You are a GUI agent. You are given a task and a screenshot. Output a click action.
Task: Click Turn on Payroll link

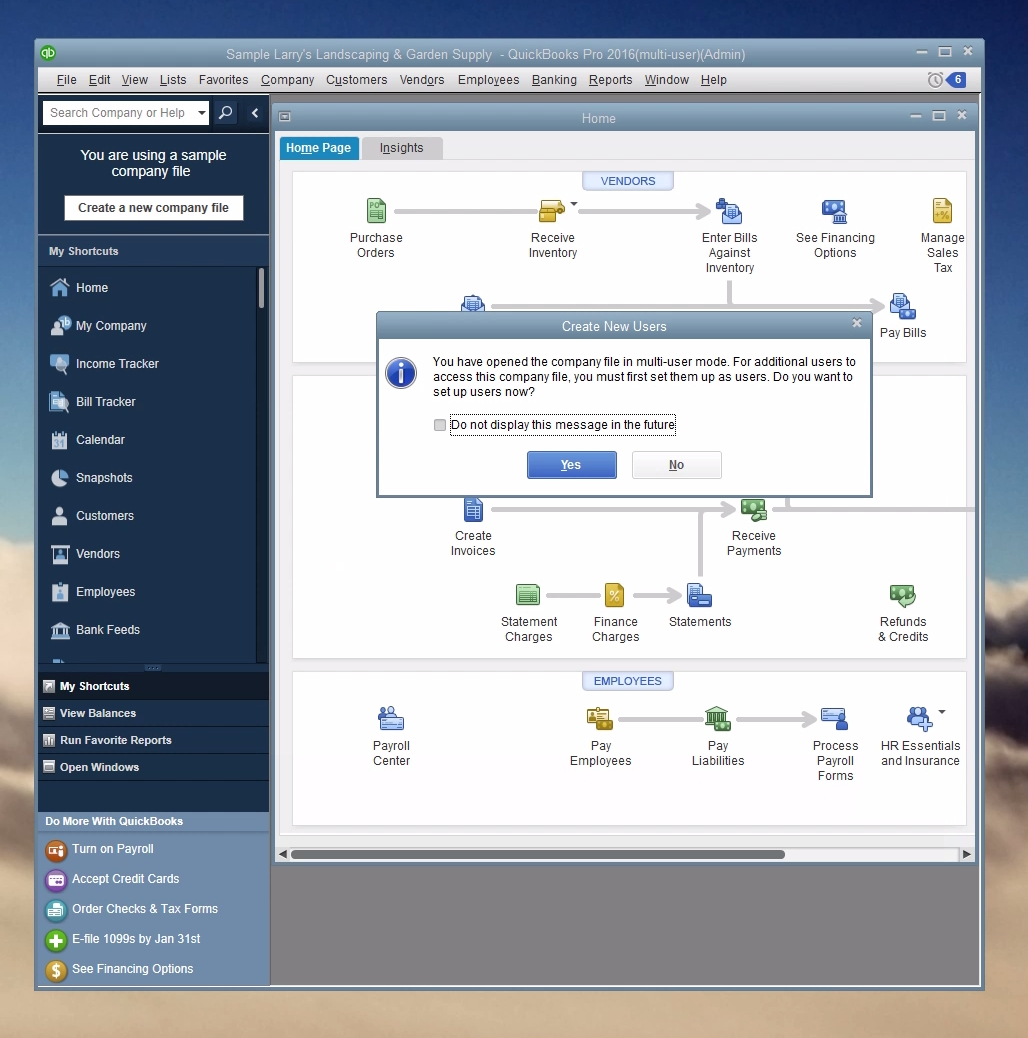113,849
